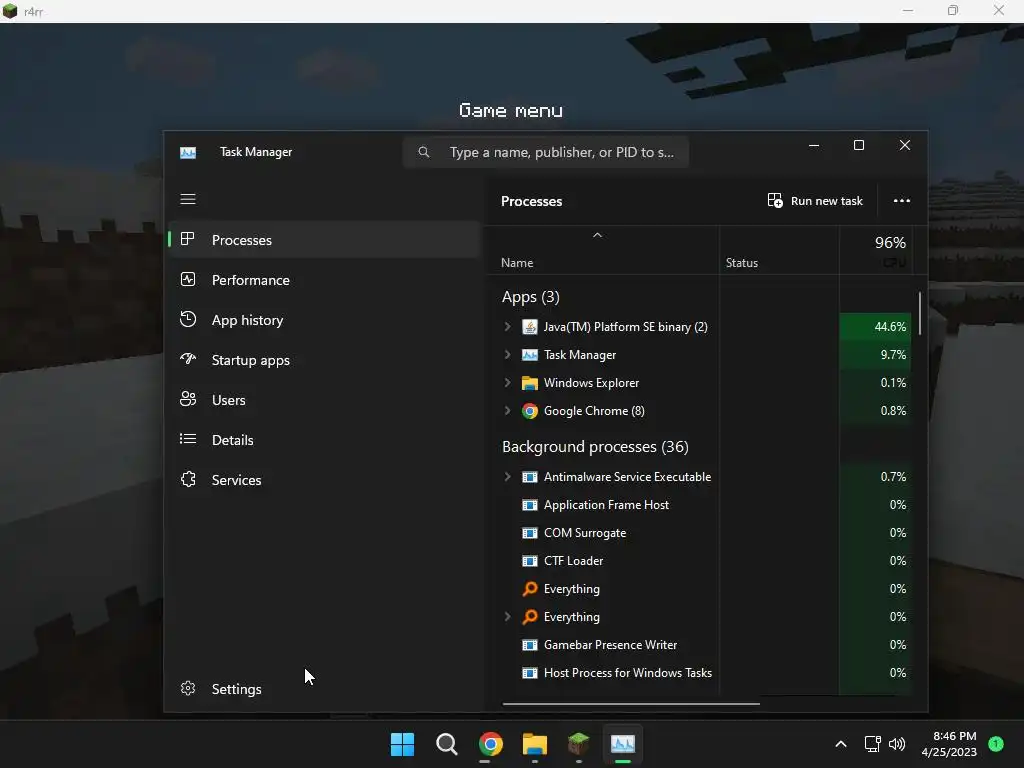Click the Performance graph icon
1024x768 pixels.
click(187, 280)
